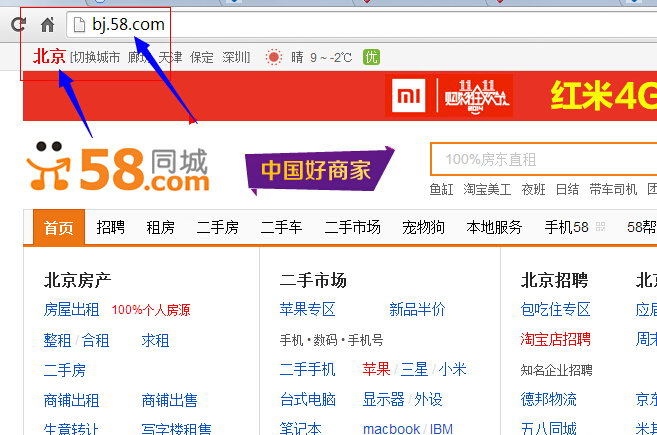Image resolution: width=657 pixels, height=435 pixels.
Task: Select 天津 in the city shortcuts
Action: (x=170, y=57)
